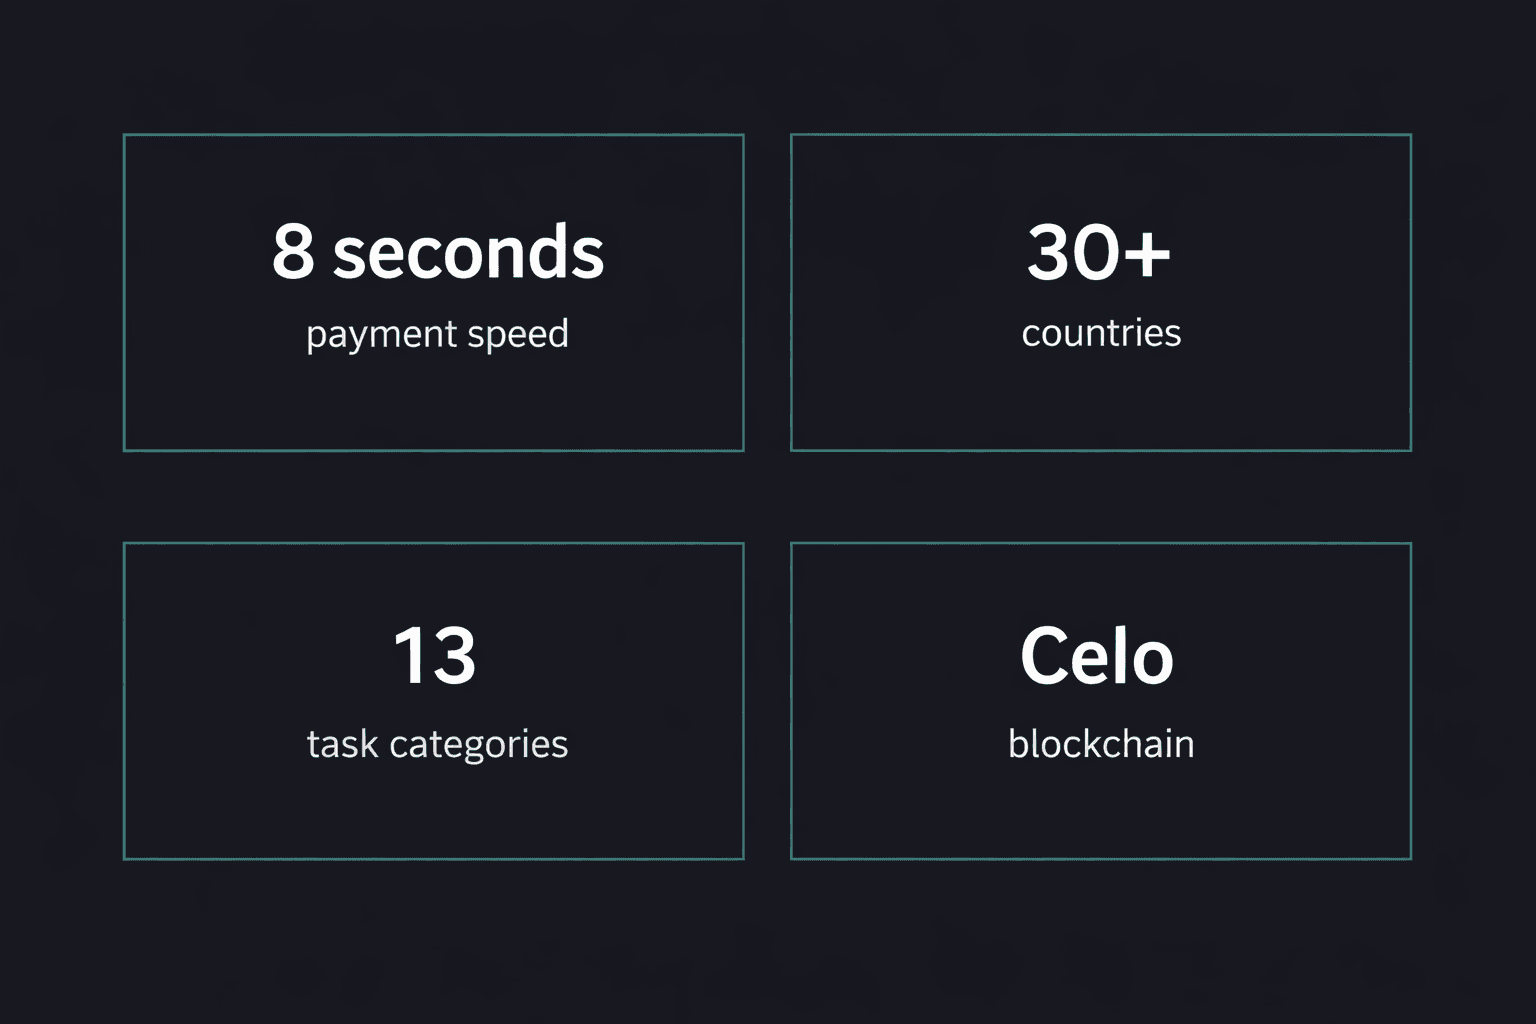The width and height of the screenshot is (1536, 1024).
Task: Click the numeral "8" before seconds
Action: click(293, 251)
